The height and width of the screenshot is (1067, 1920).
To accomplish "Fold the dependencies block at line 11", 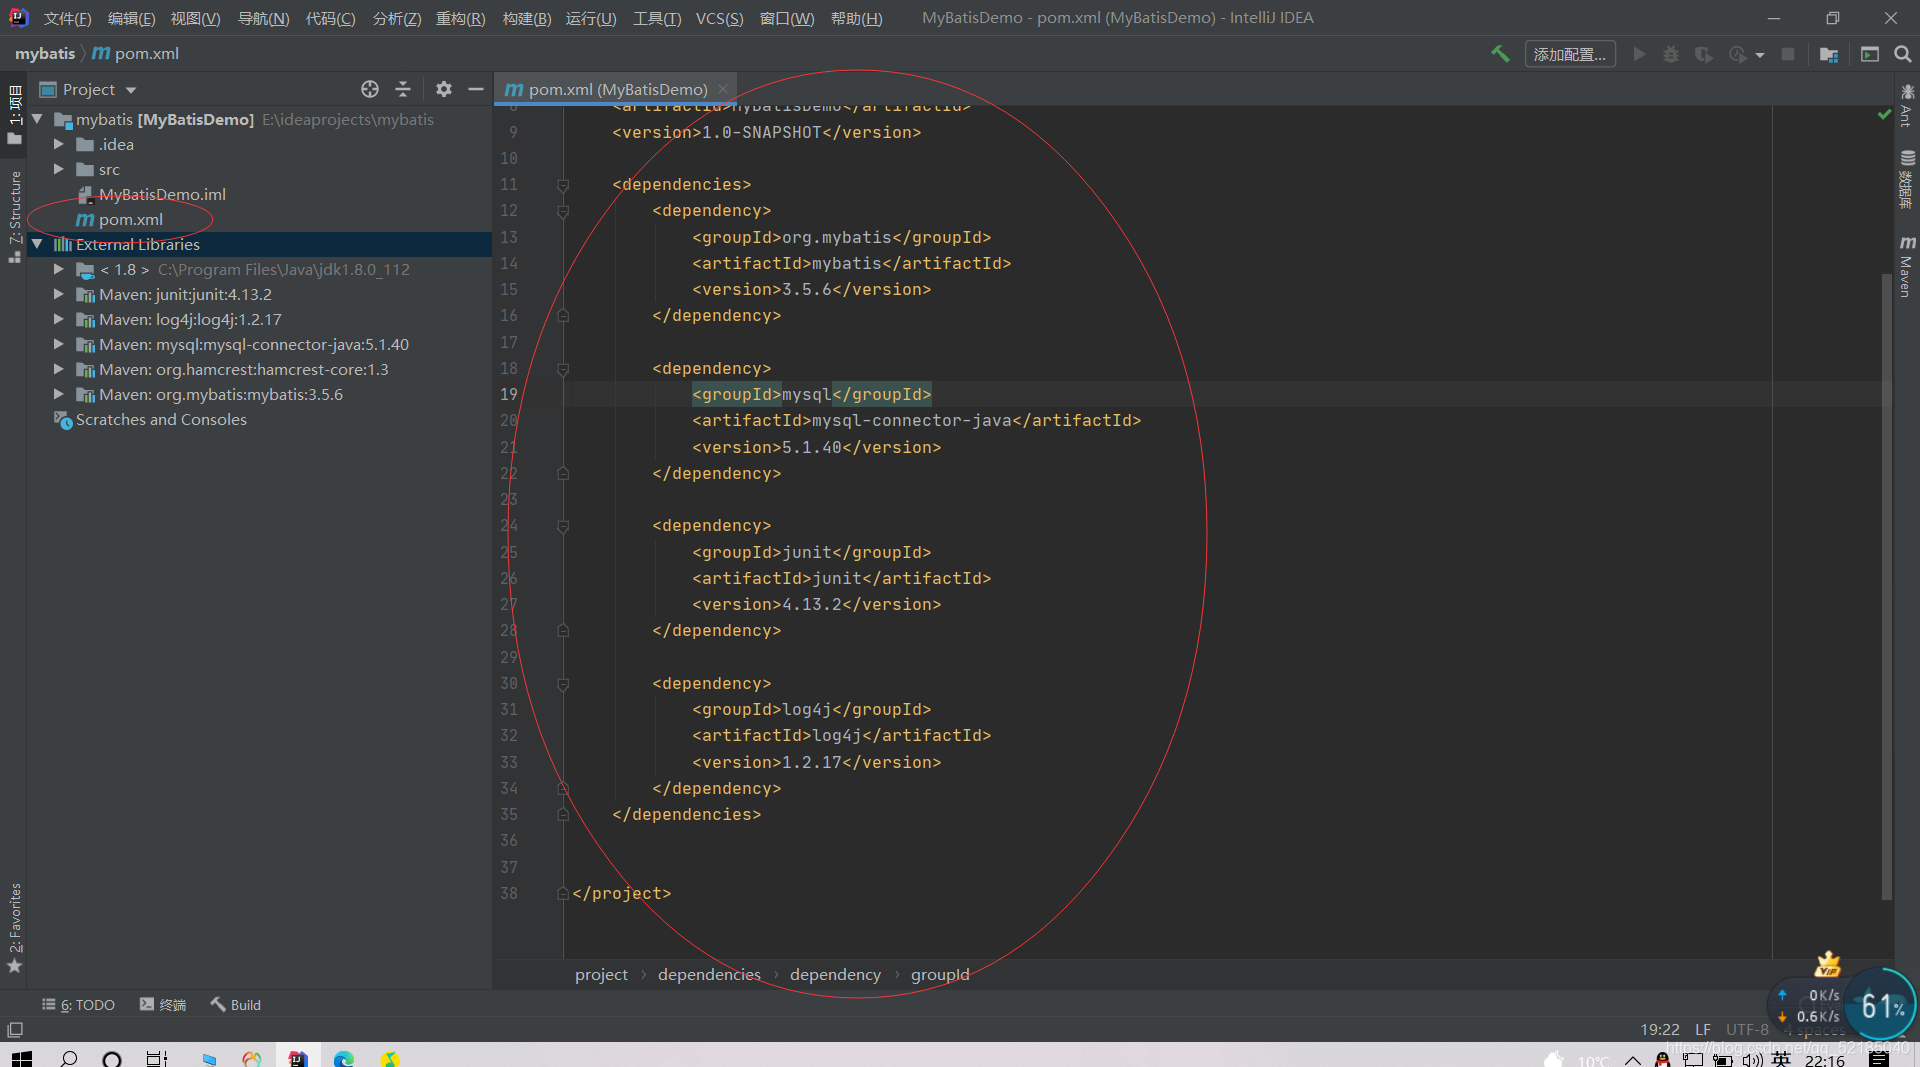I will point(563,185).
